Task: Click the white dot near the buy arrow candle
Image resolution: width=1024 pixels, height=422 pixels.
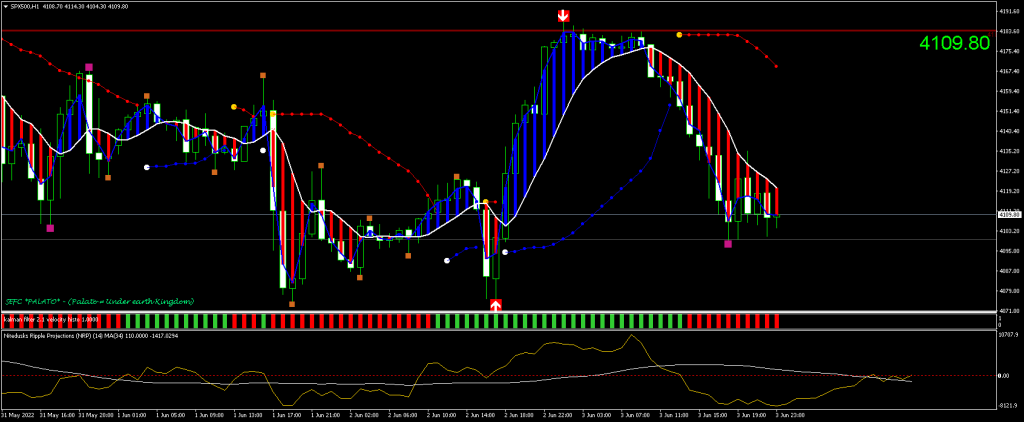Action: click(505, 252)
